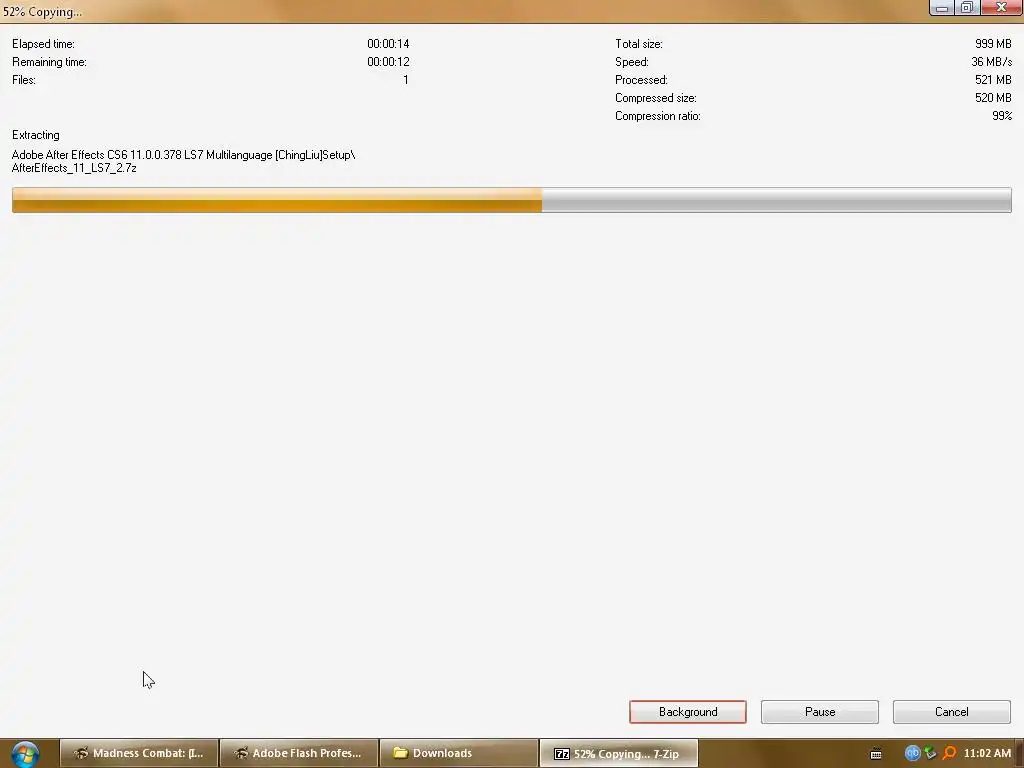Click the Remaining time value 00:00:12
The width and height of the screenshot is (1024, 768).
[388, 62]
